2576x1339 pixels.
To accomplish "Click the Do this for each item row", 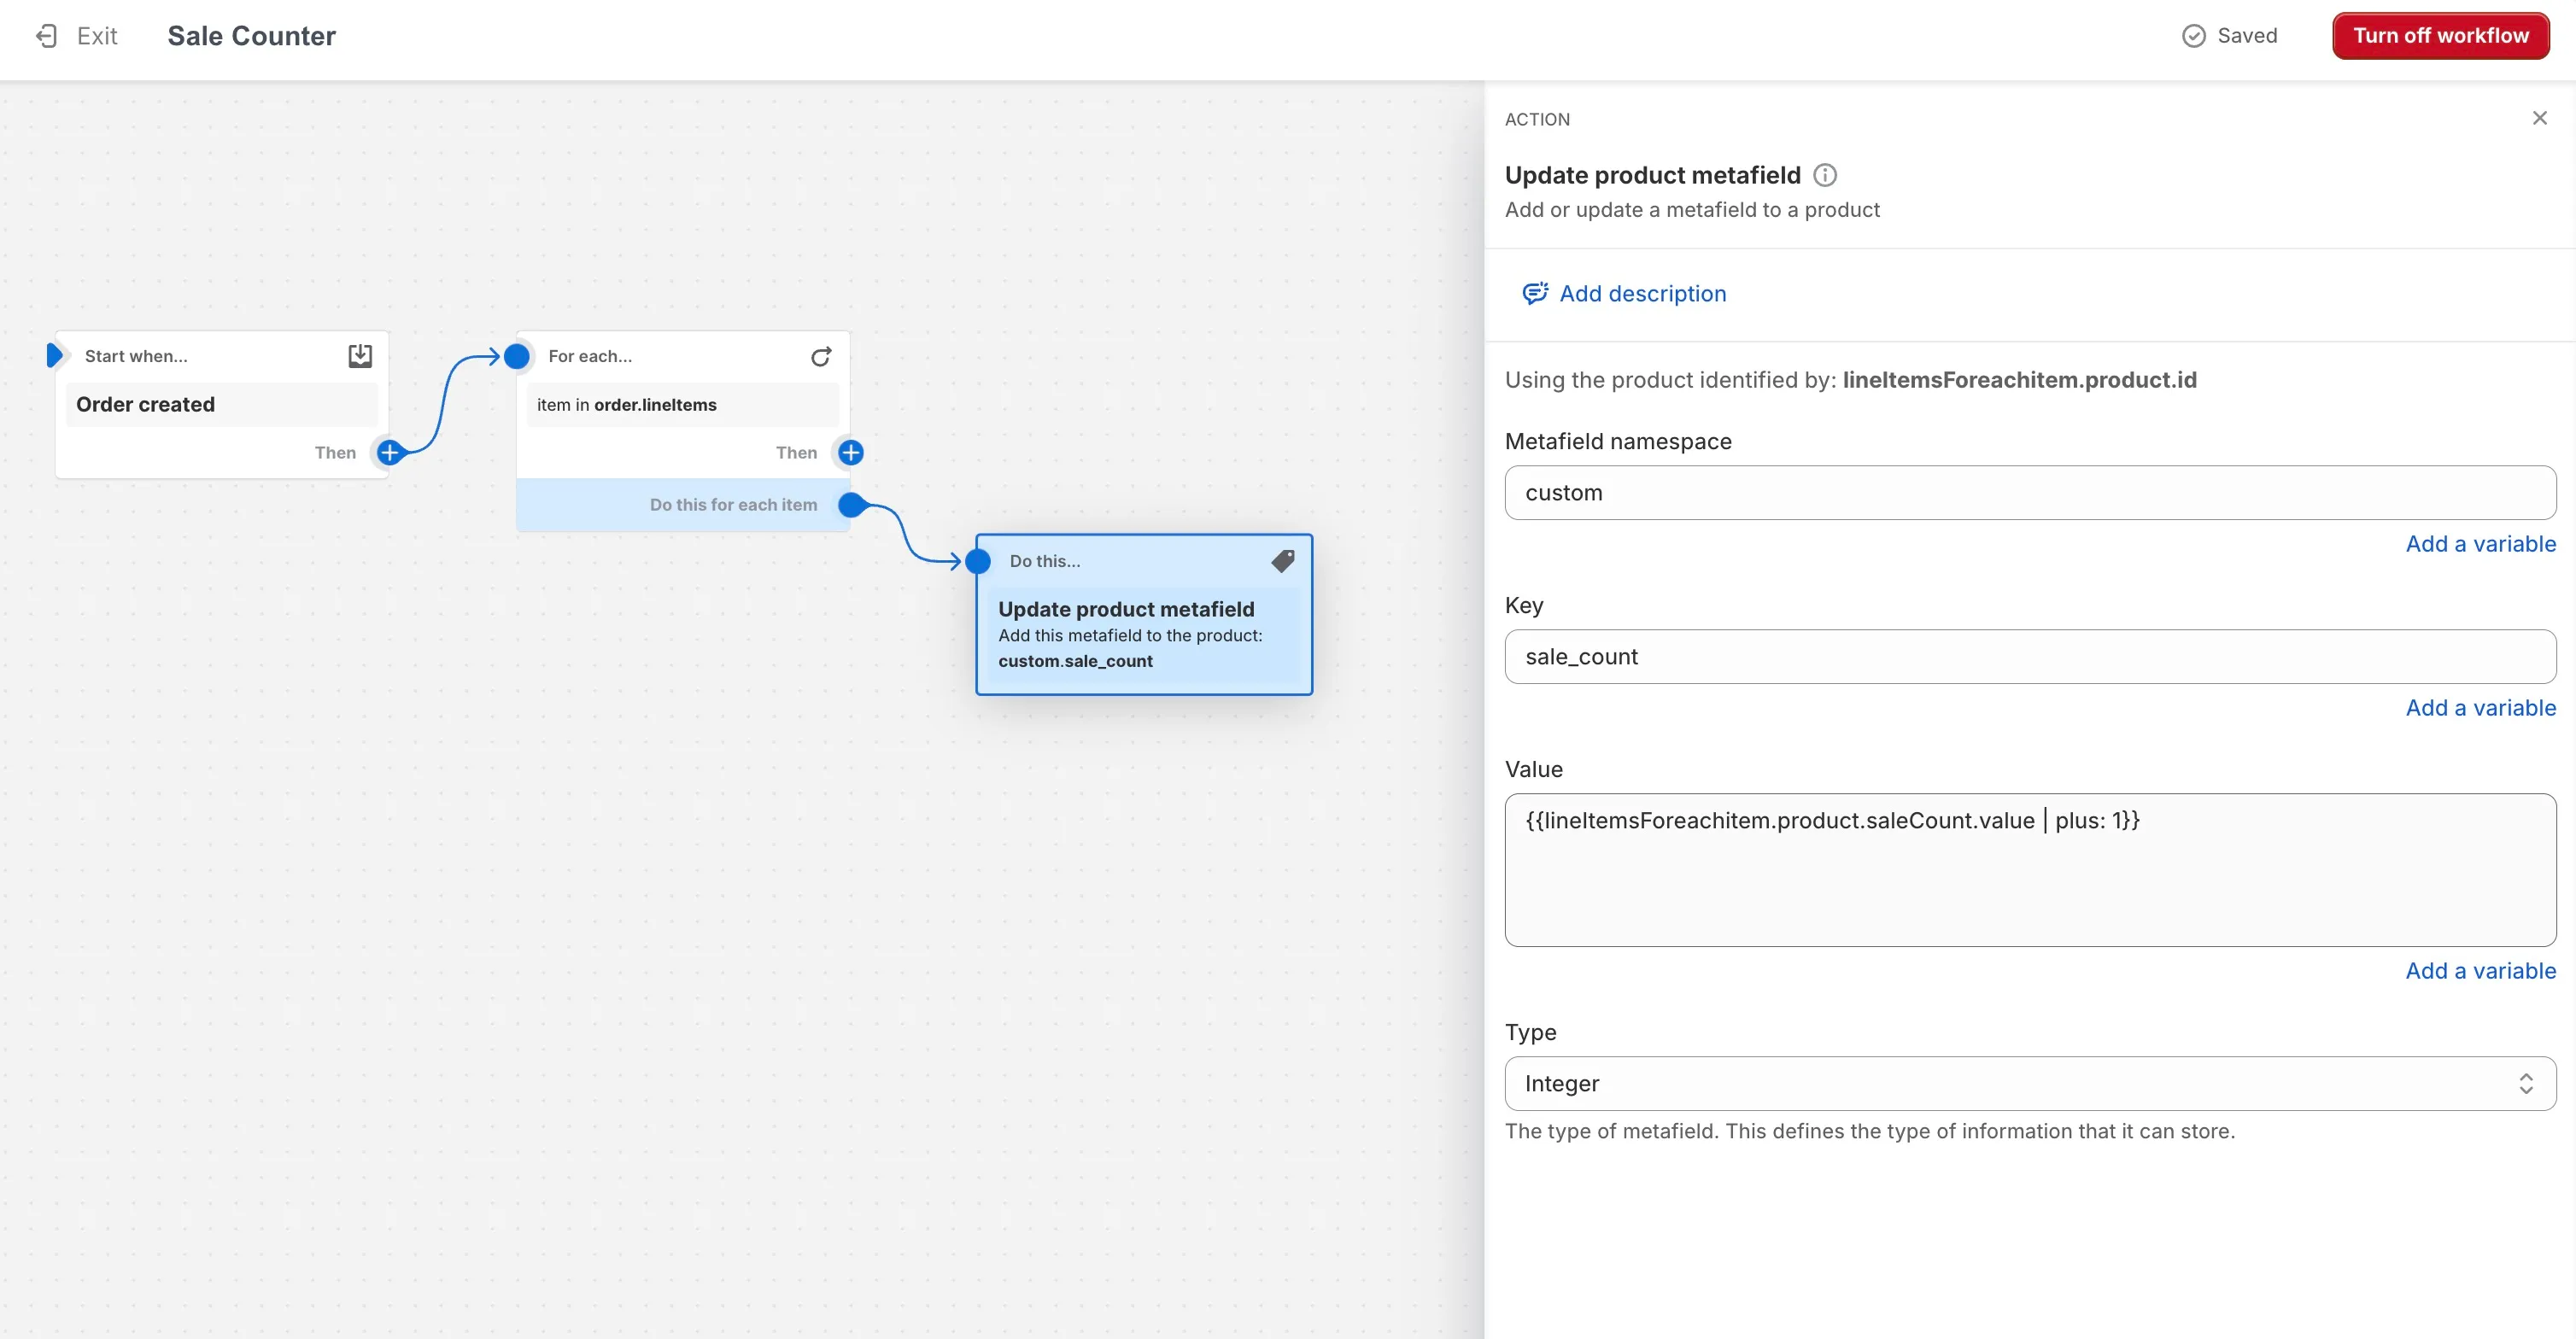I will click(x=683, y=505).
